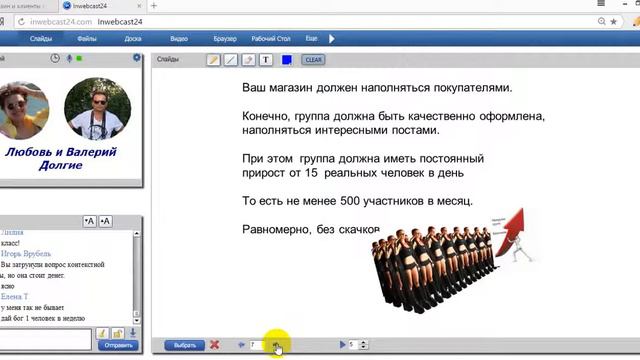The height and width of the screenshot is (360, 640).
Task: Reload the browser page
Action: 21,22
